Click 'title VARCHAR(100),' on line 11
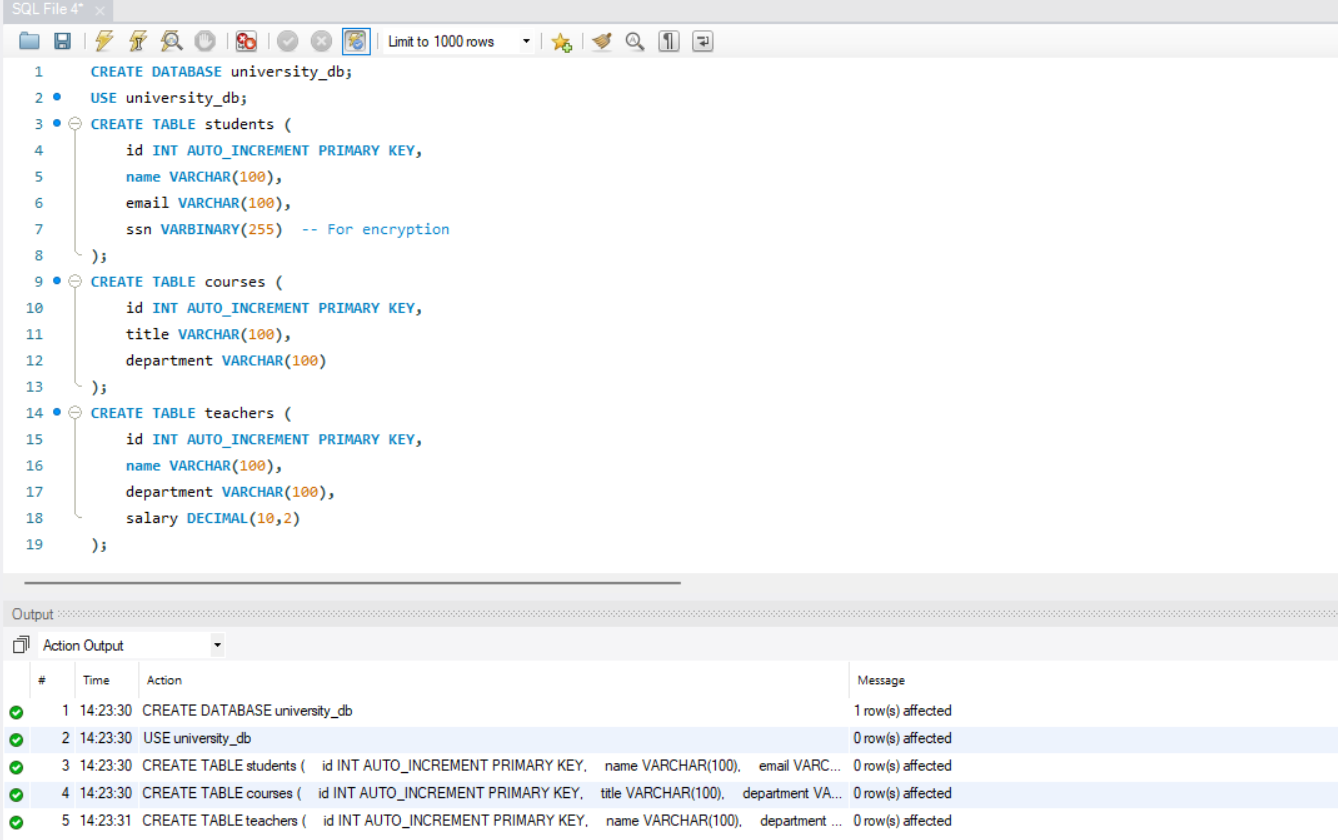 click(208, 334)
